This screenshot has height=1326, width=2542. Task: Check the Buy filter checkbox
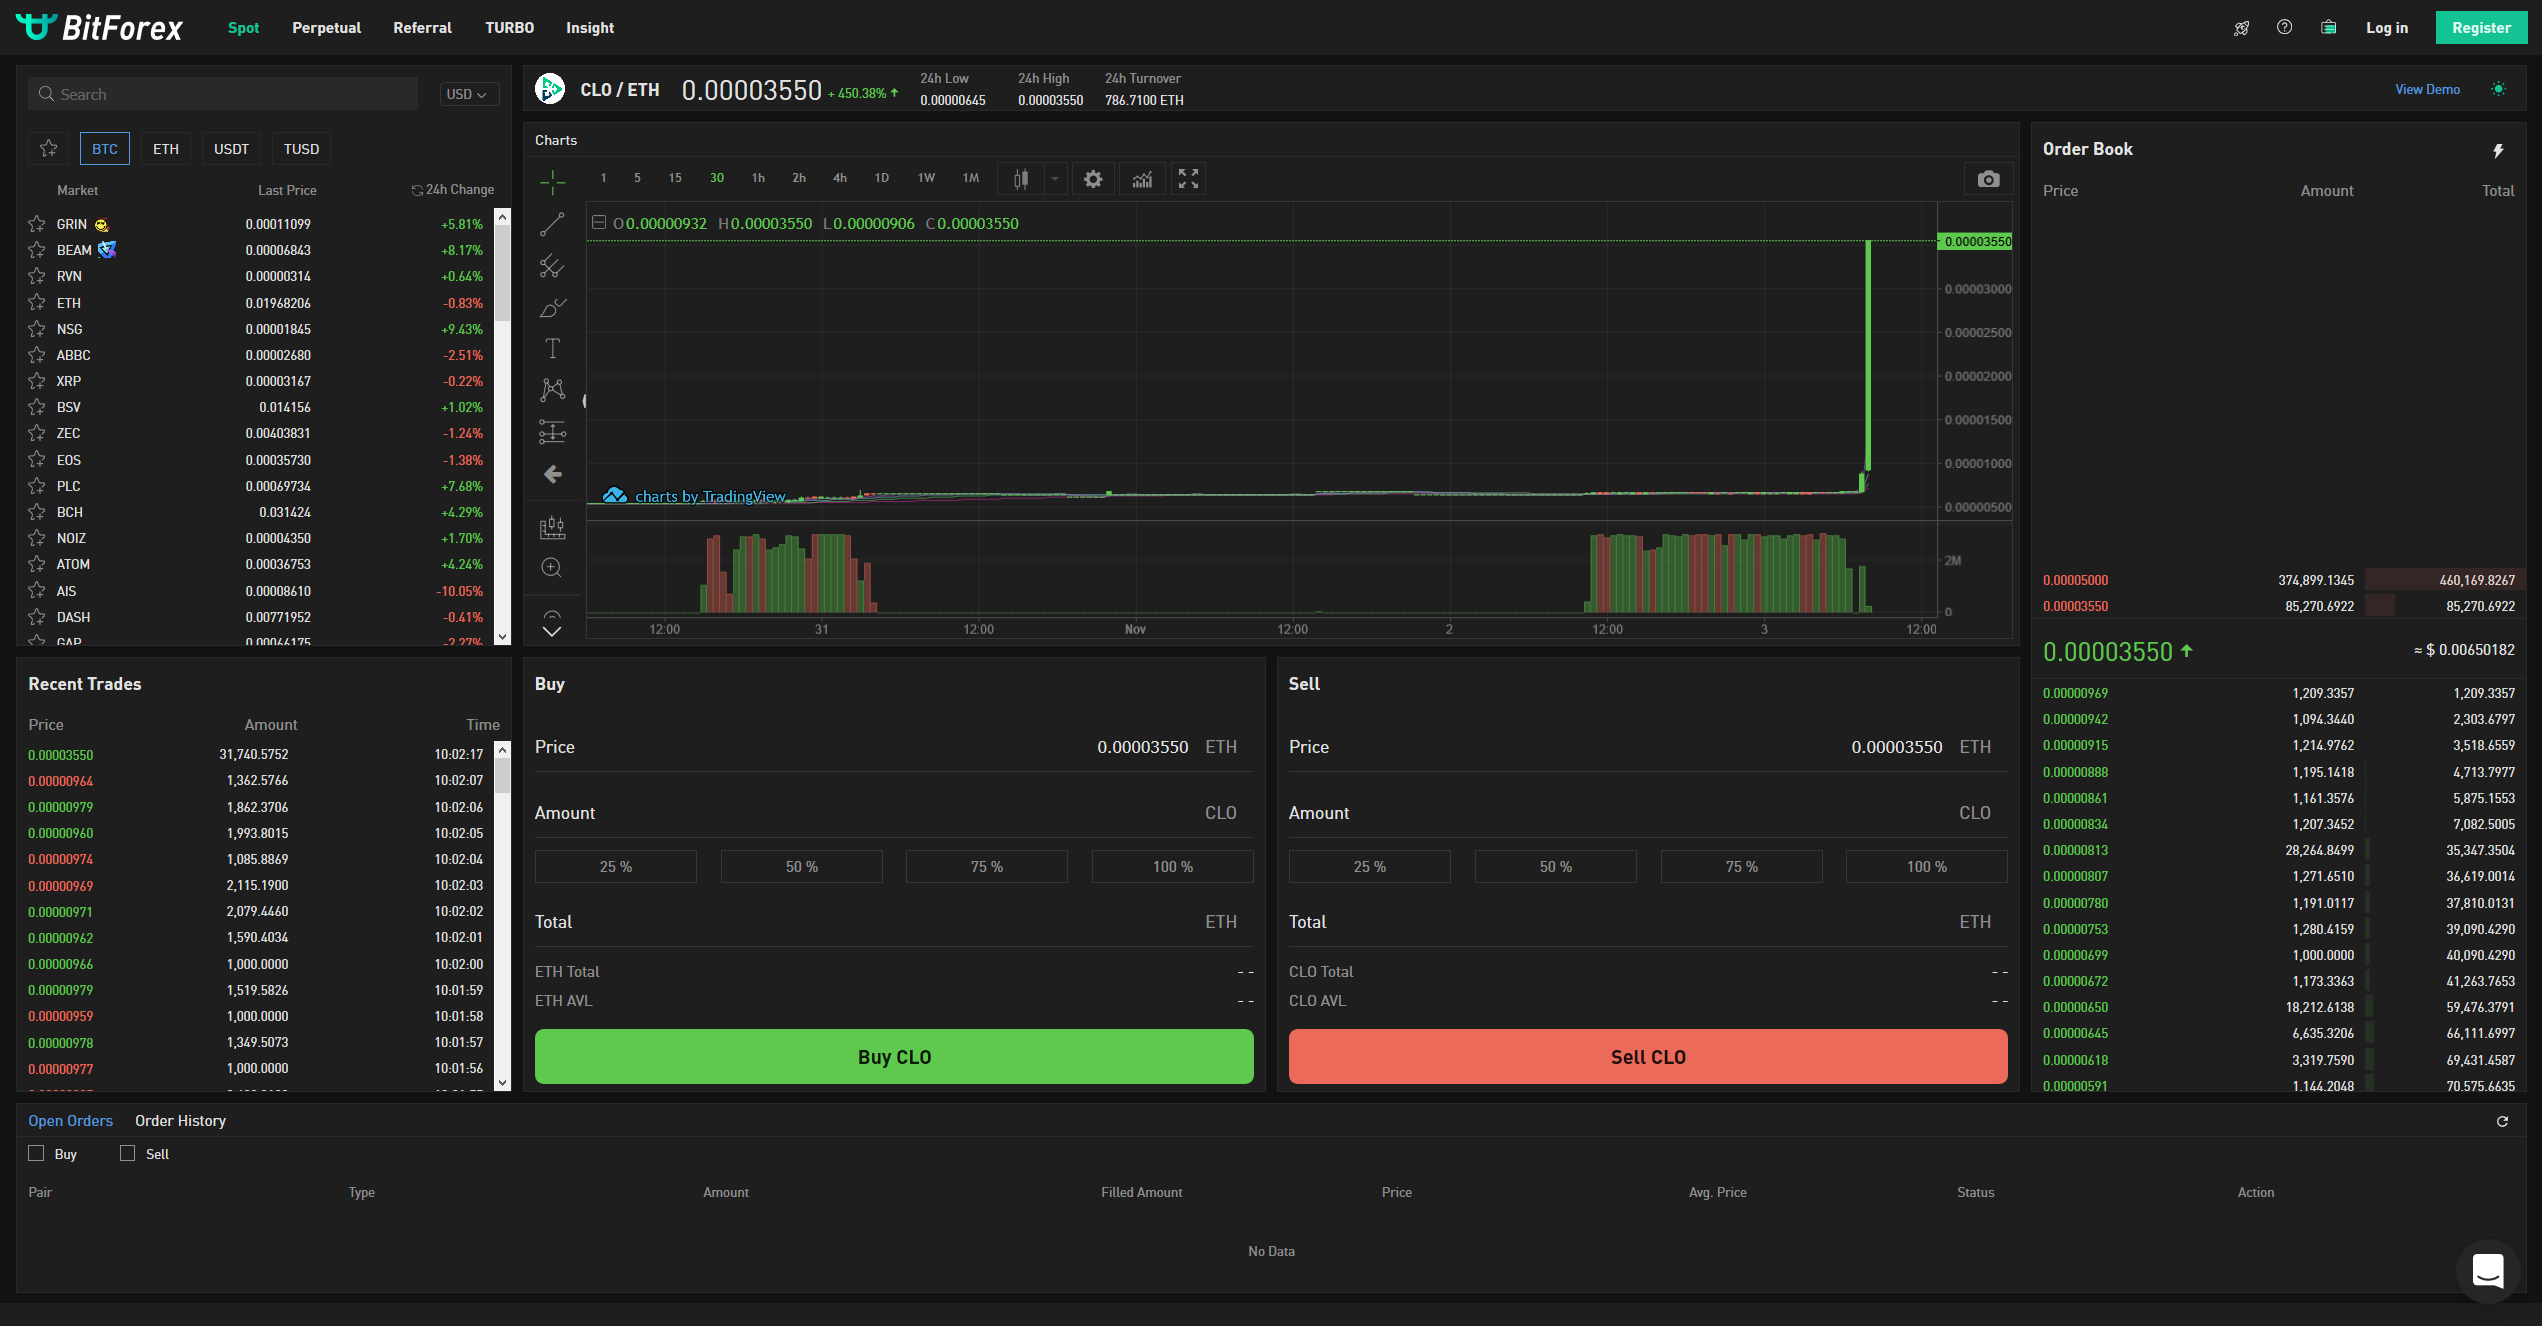tap(37, 1153)
